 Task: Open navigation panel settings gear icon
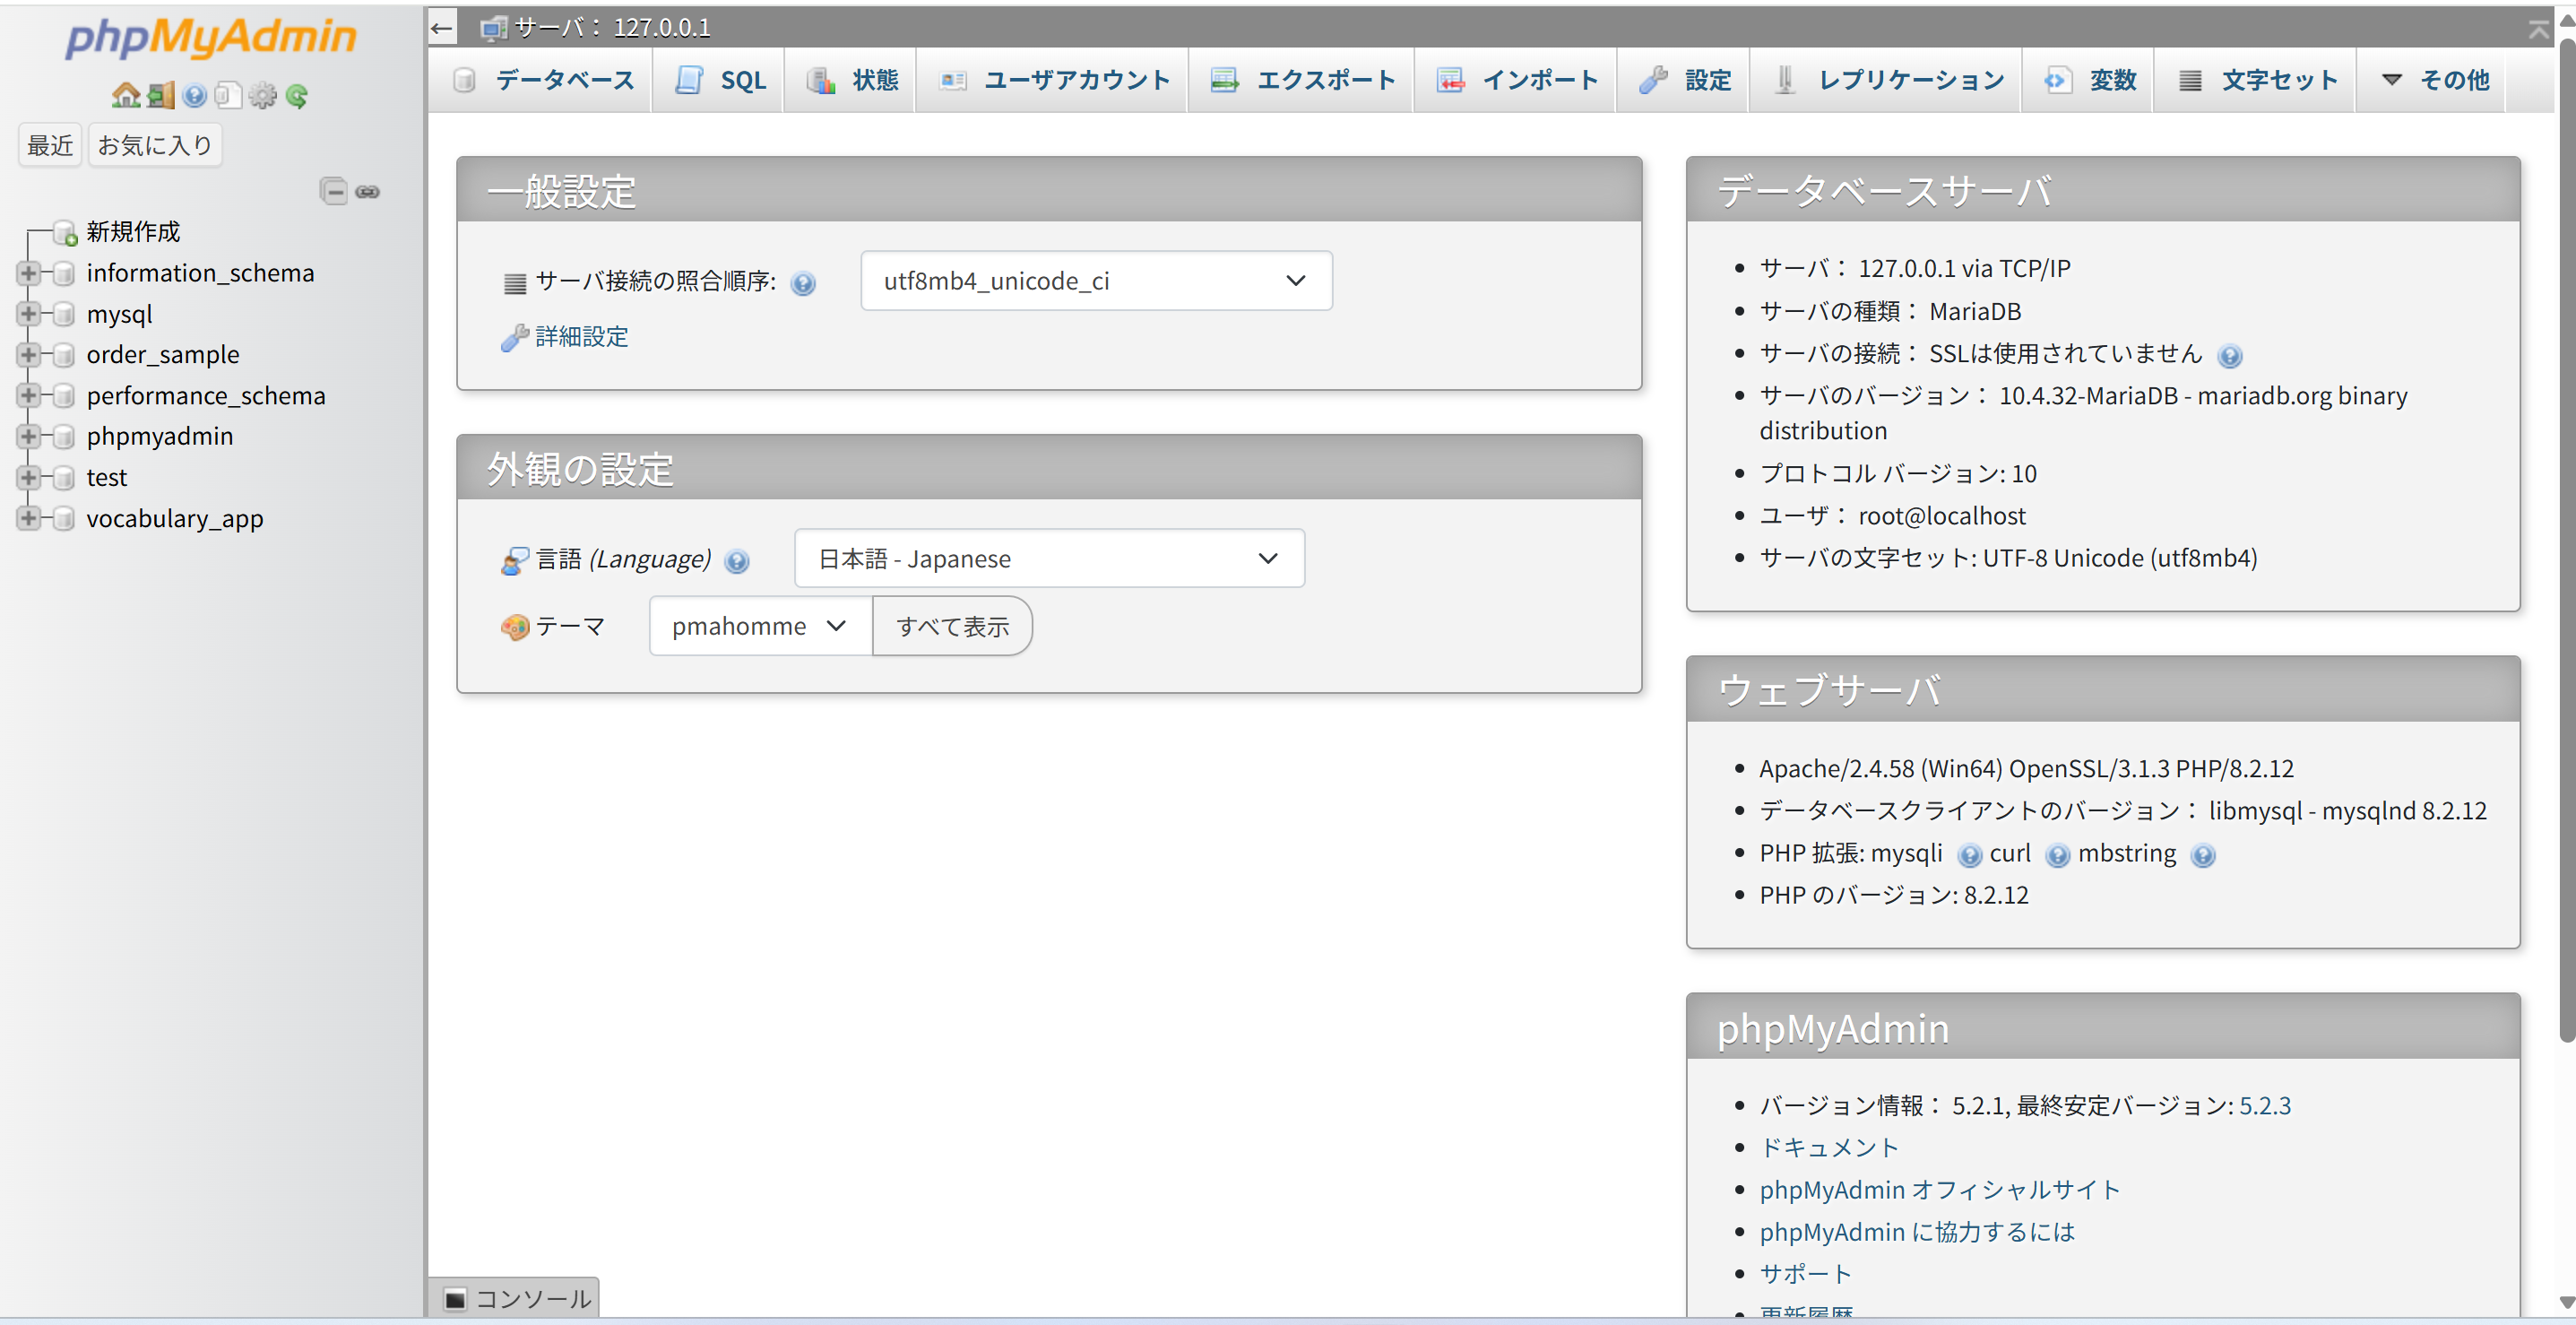(263, 95)
